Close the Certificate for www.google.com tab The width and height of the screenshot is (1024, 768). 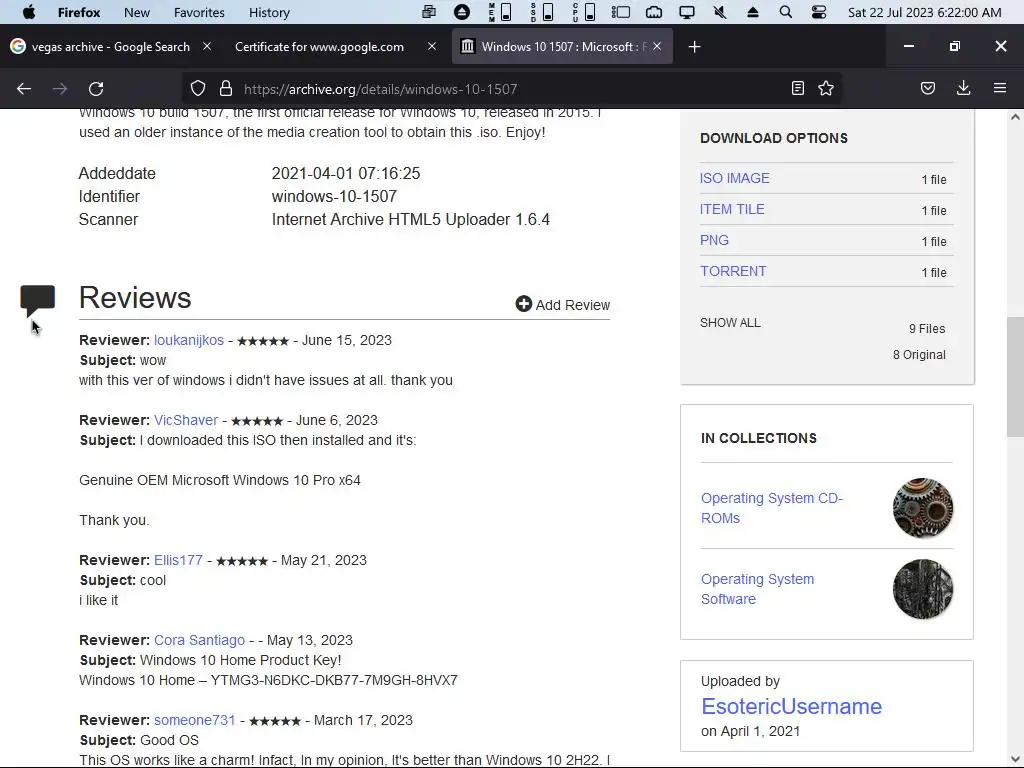pos(432,46)
